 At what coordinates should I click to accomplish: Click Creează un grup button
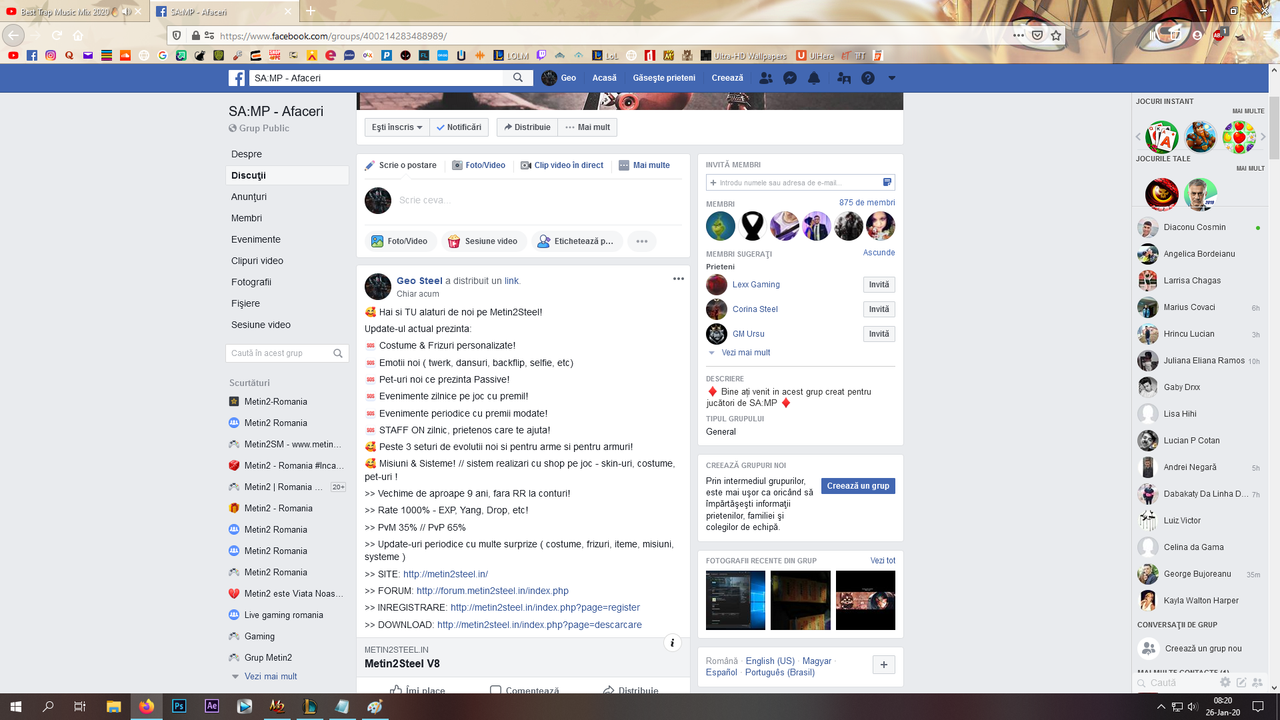click(x=858, y=486)
